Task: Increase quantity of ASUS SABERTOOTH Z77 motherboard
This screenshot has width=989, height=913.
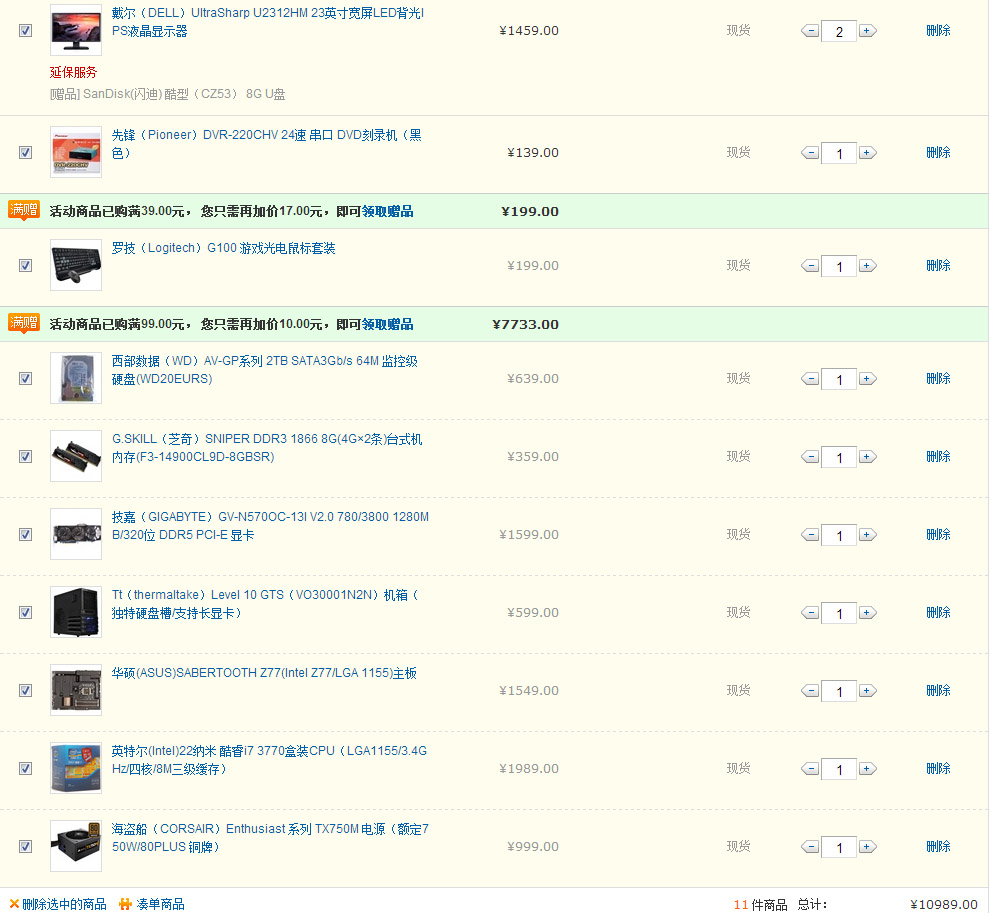Action: [x=868, y=690]
